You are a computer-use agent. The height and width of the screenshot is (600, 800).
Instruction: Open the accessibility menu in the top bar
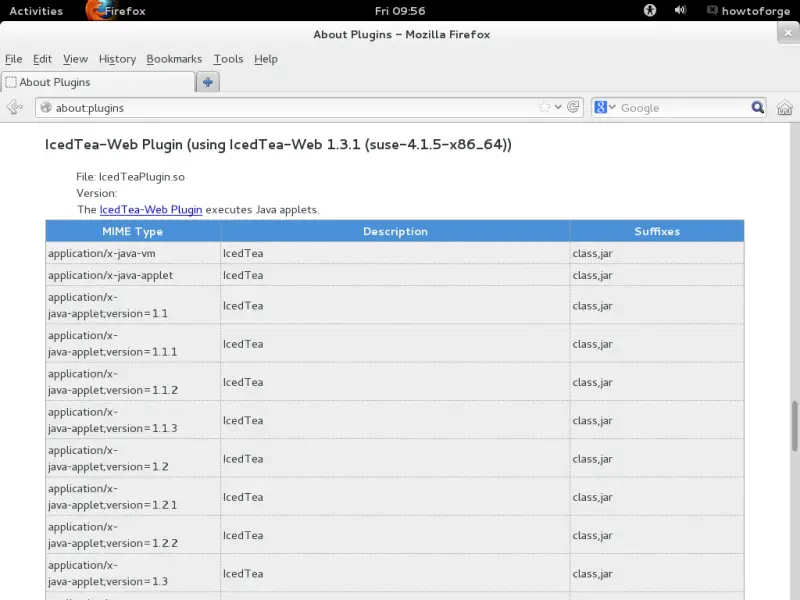pyautogui.click(x=649, y=10)
